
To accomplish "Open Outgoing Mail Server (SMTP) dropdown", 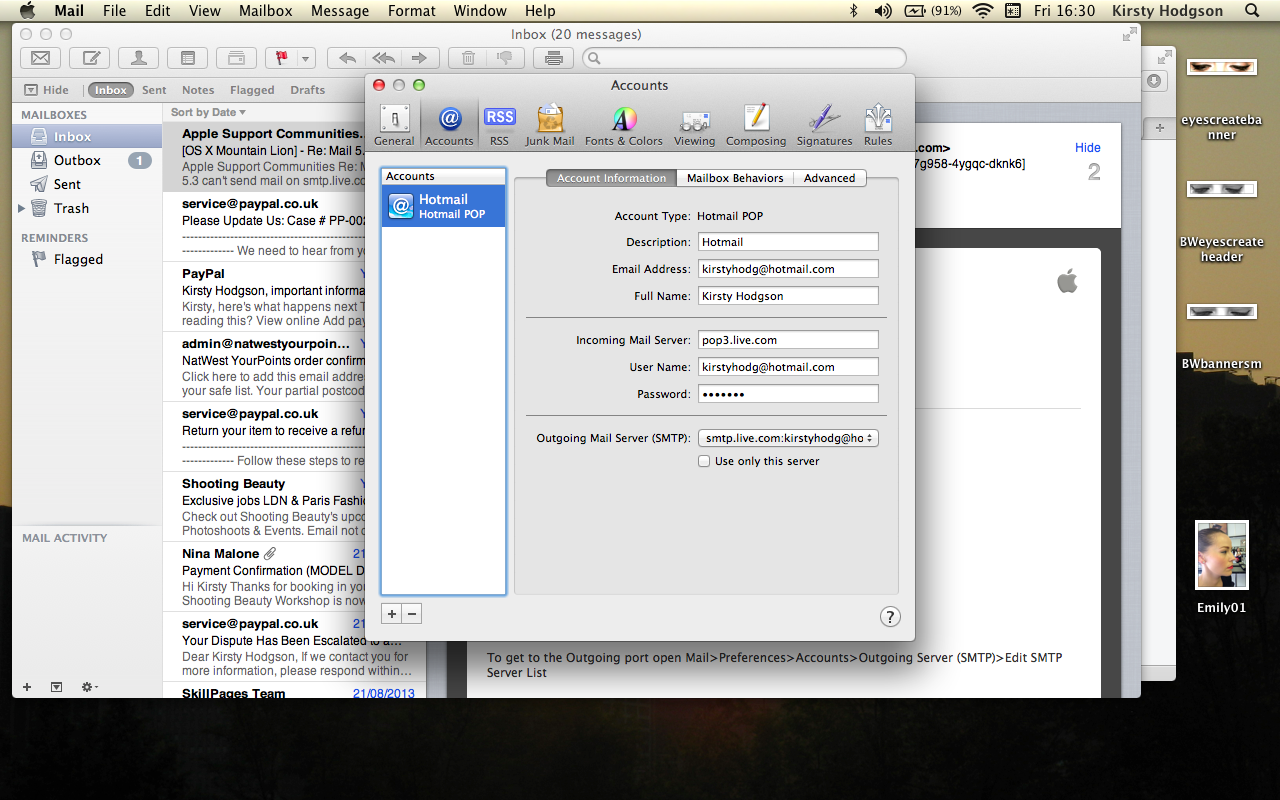I will (x=788, y=438).
